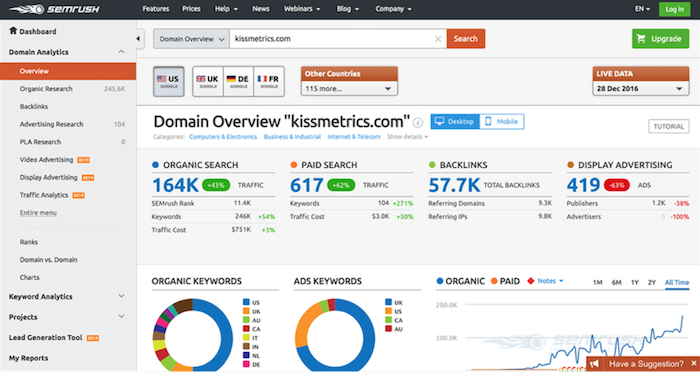This screenshot has width=700, height=372.
Task: Click the blue US swatch in Organic Keywords legend
Action: (x=246, y=302)
